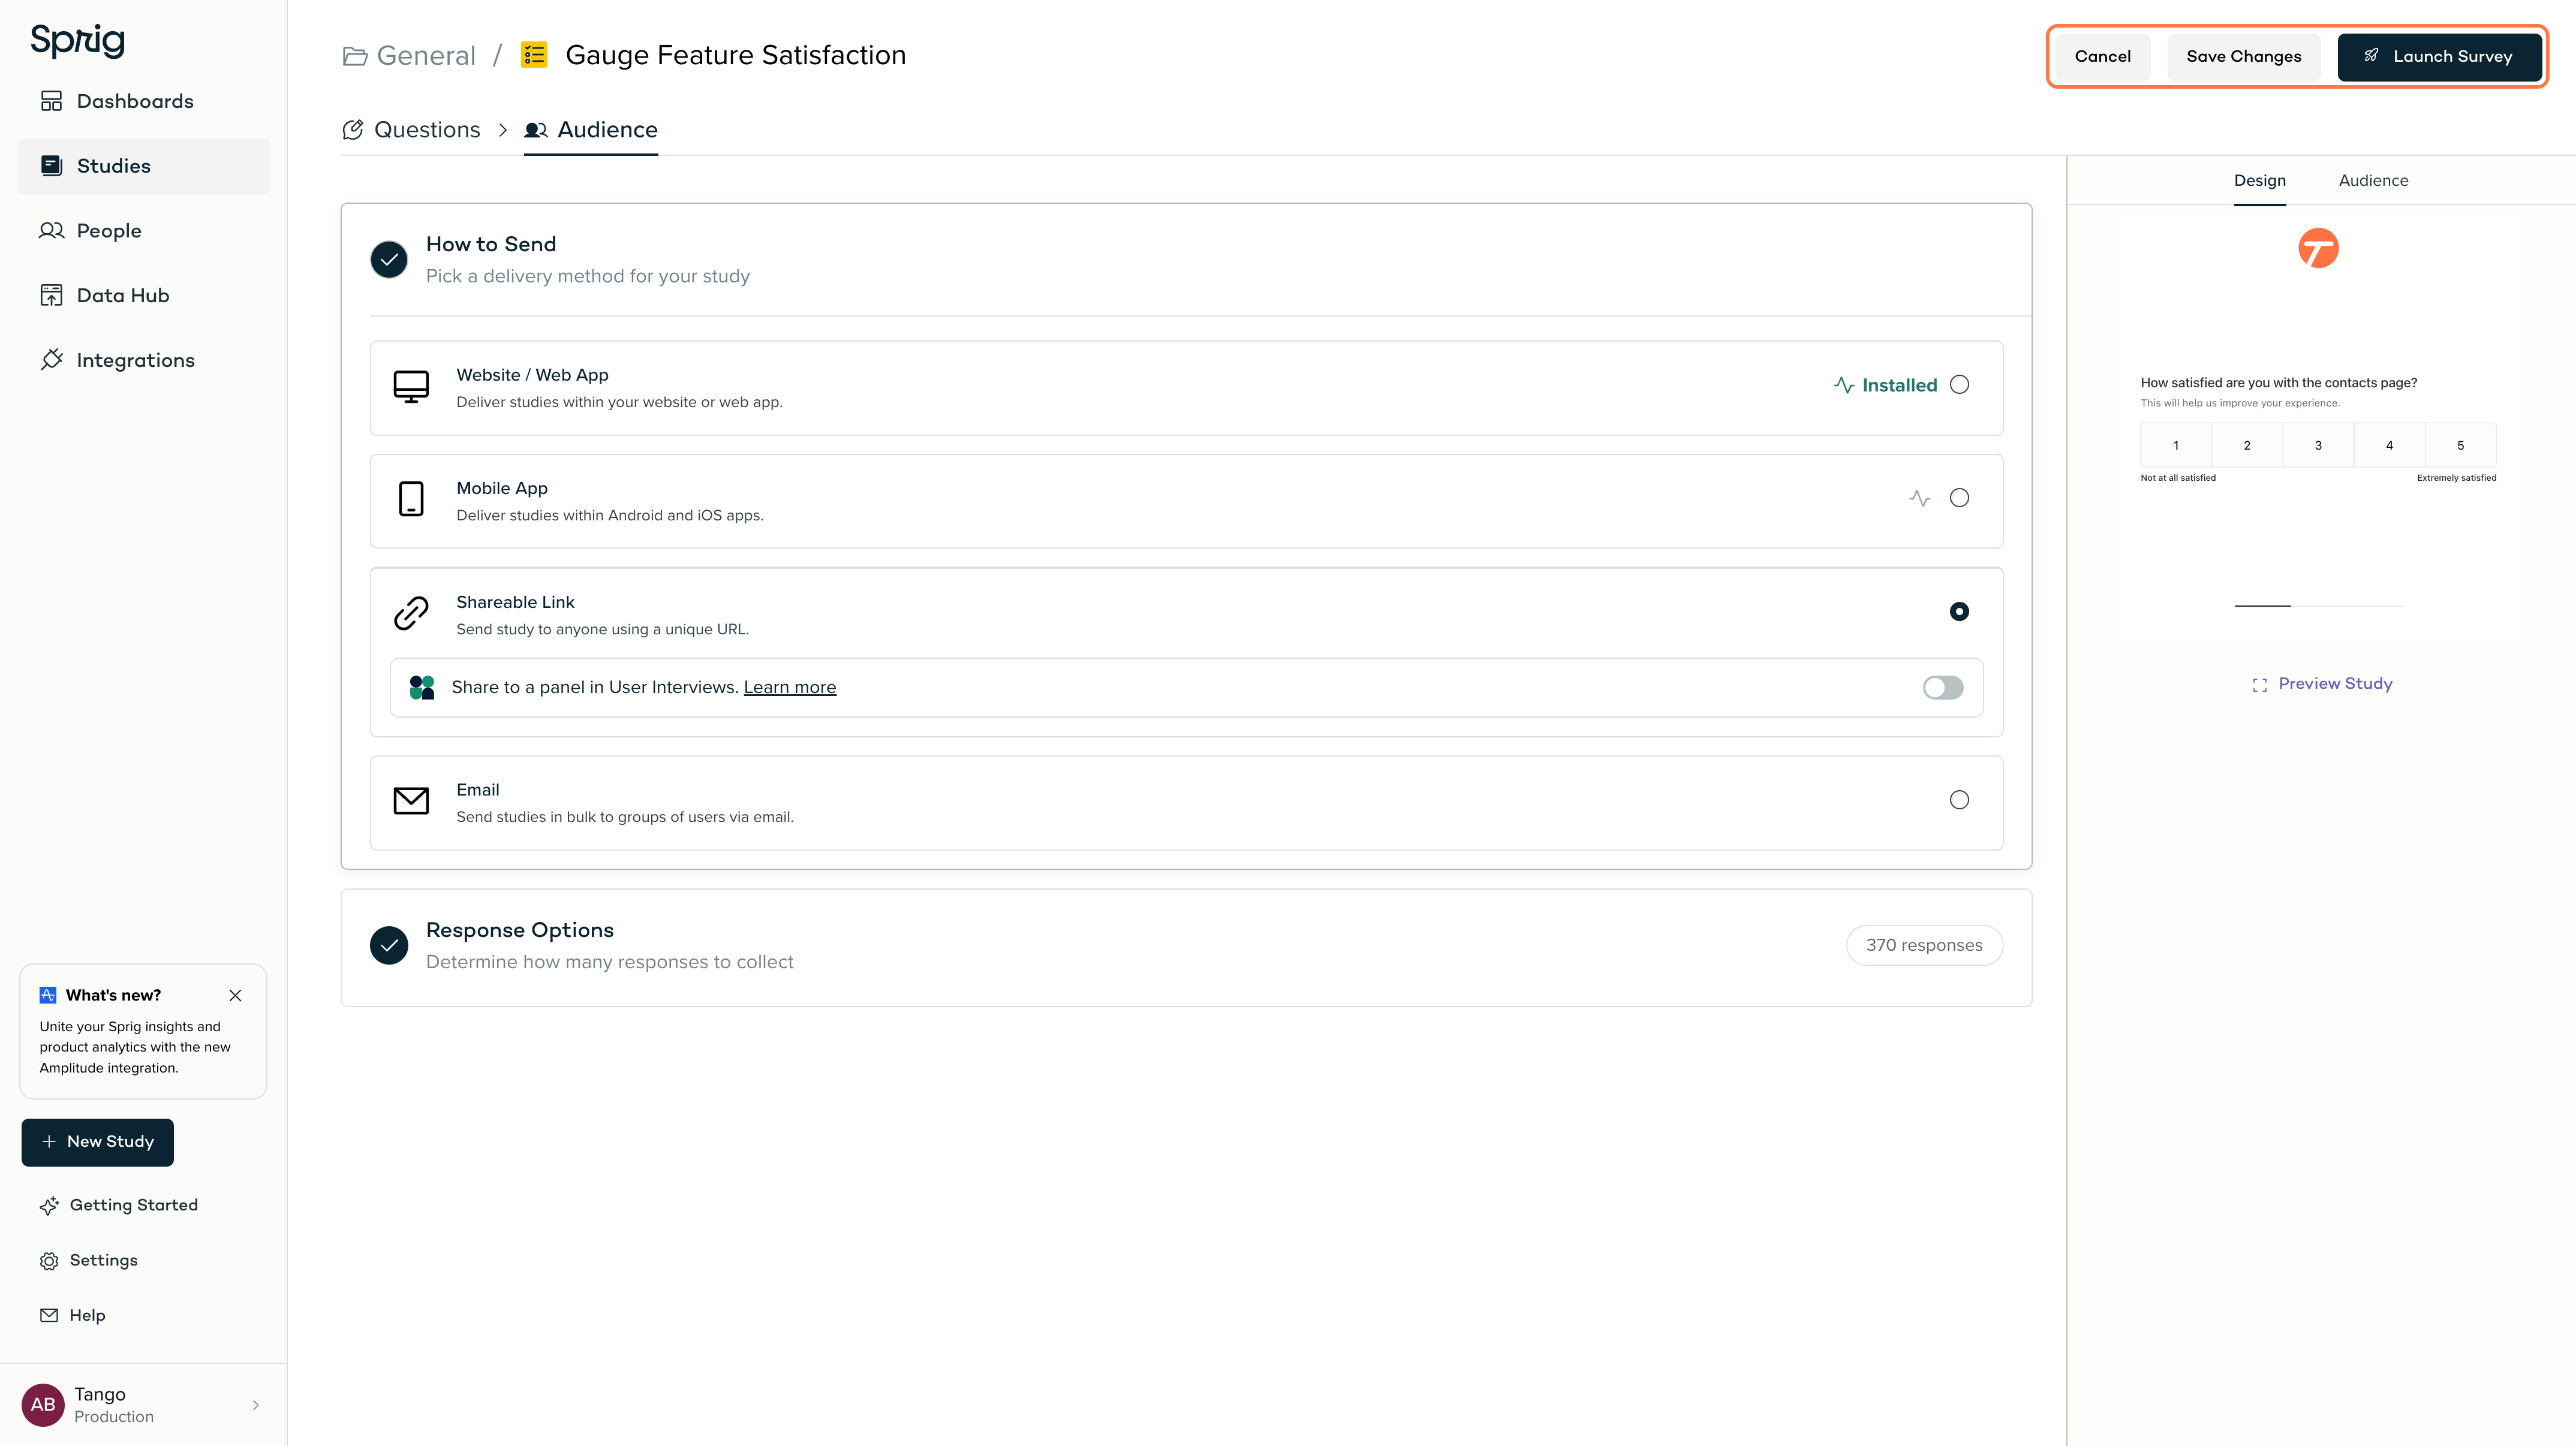Go to Studies in the sidebar

[143, 166]
